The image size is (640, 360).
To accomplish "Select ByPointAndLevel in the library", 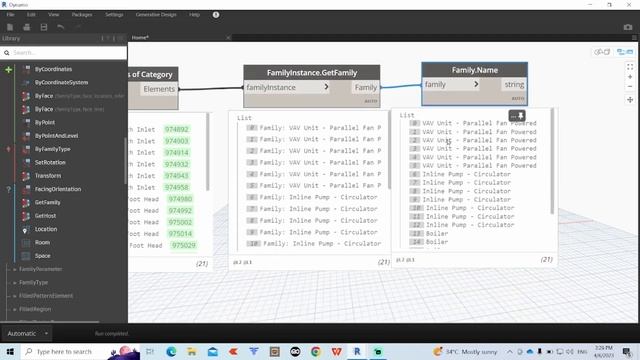I will 56,136.
